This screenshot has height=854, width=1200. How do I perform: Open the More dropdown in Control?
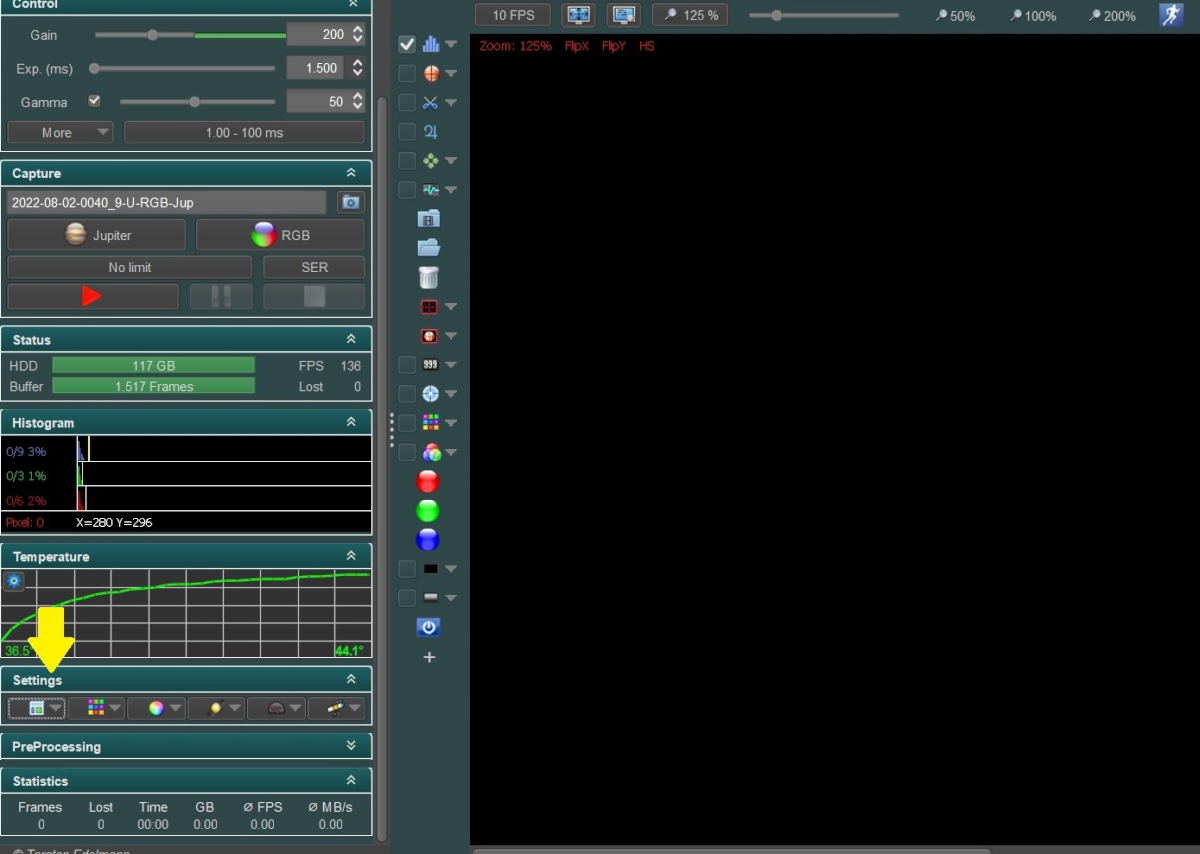point(61,132)
